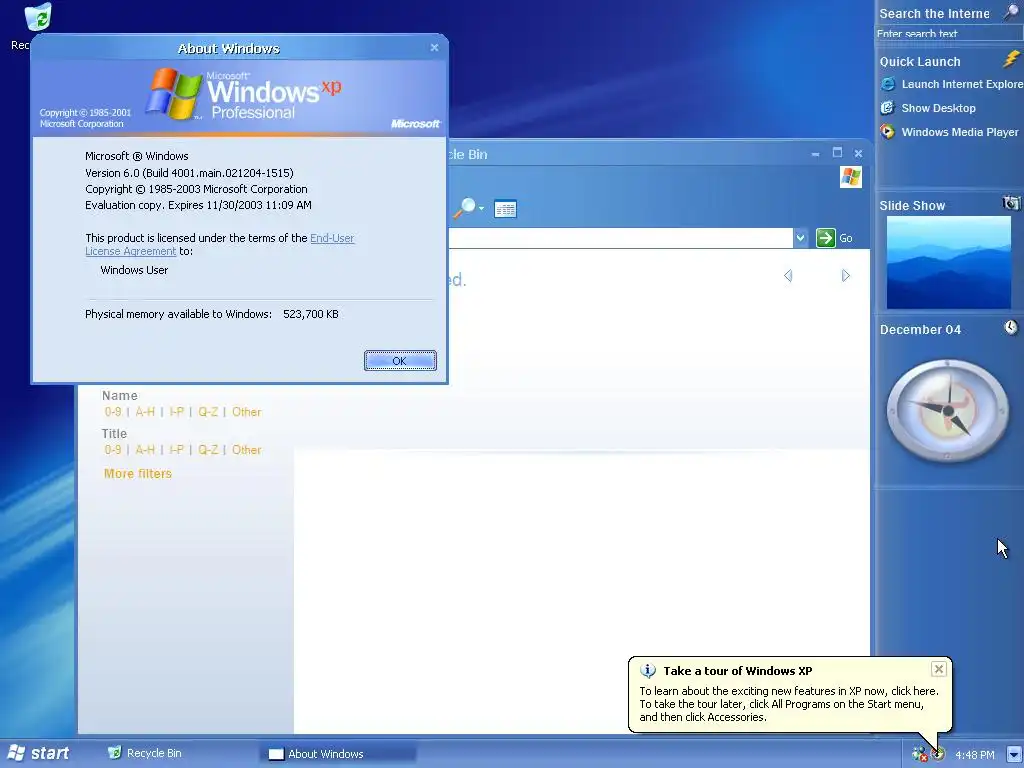Filter Name by 0-9

click(113, 412)
